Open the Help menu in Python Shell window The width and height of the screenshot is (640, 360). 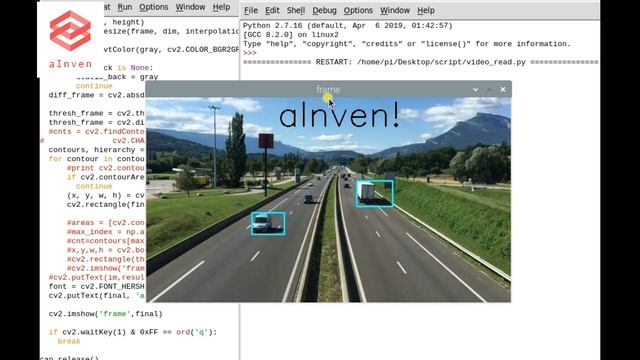426,11
